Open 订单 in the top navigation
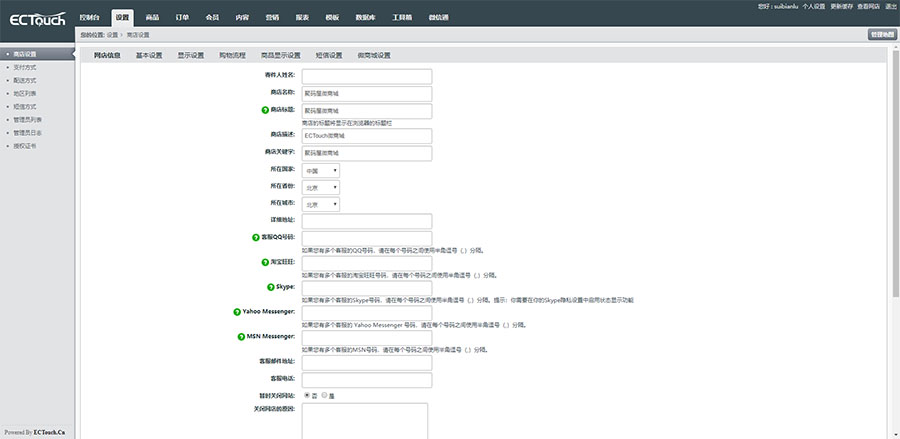The height and width of the screenshot is (439, 900). [183, 17]
